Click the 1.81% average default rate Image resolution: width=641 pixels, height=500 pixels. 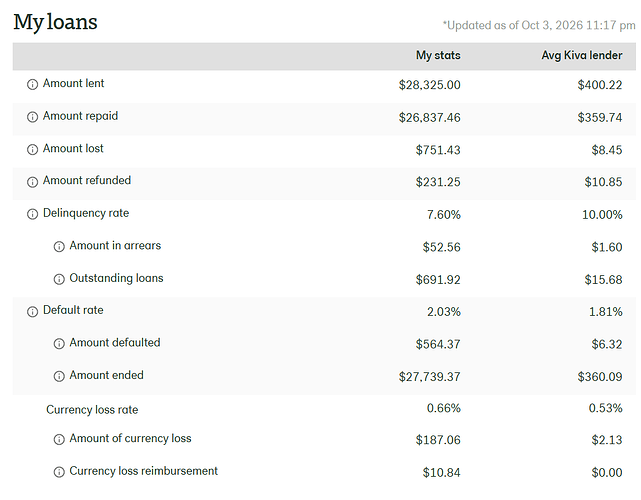click(605, 312)
